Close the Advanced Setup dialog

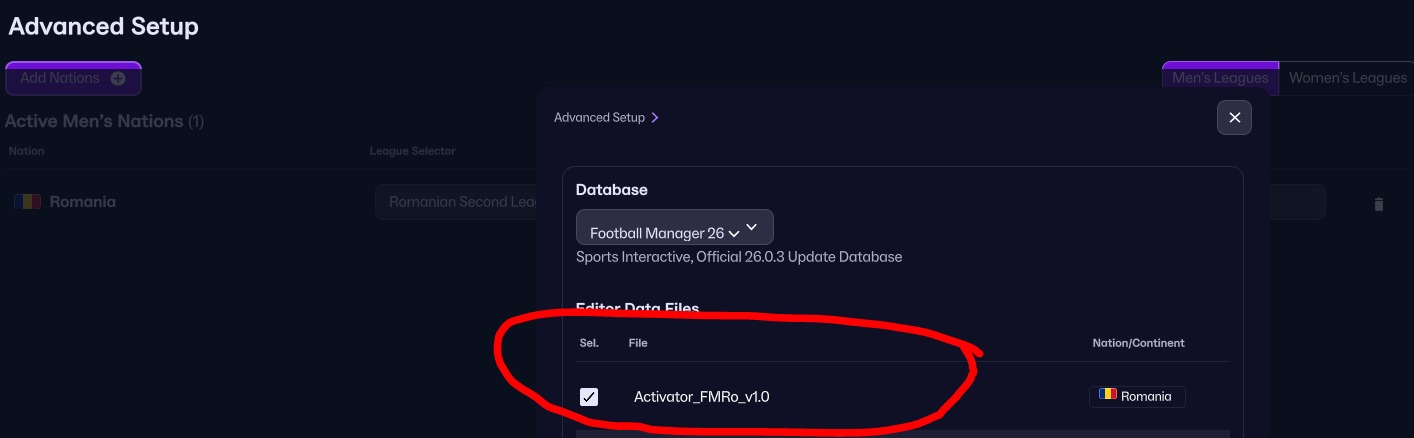[x=1234, y=118]
